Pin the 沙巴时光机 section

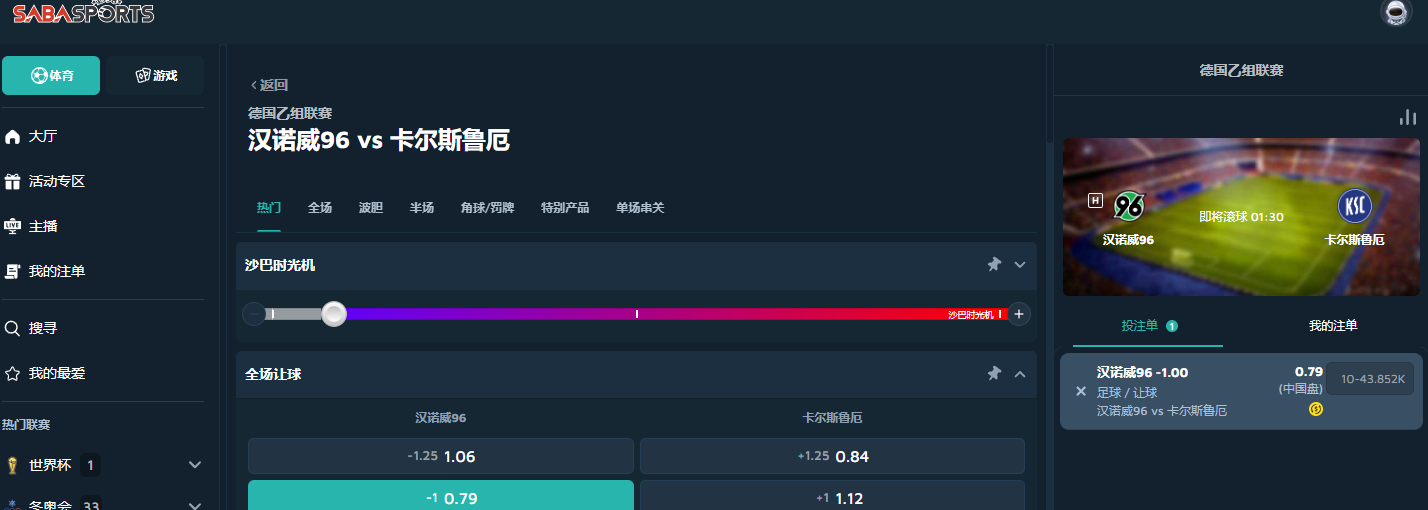994,265
